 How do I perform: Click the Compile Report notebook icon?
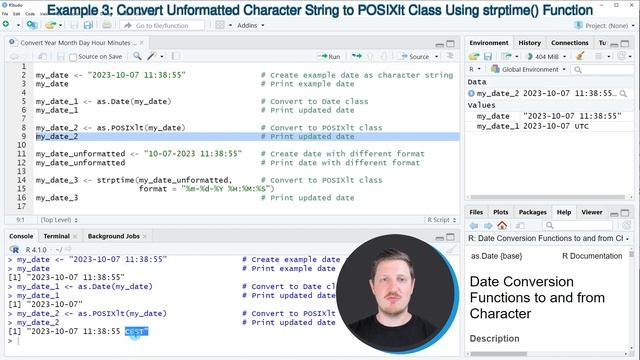click(176, 56)
